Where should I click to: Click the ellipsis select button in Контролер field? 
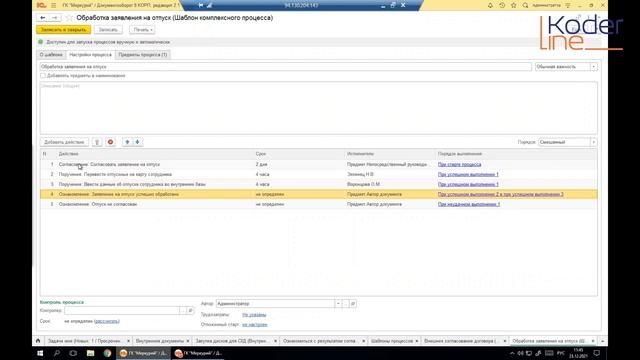[182, 311]
